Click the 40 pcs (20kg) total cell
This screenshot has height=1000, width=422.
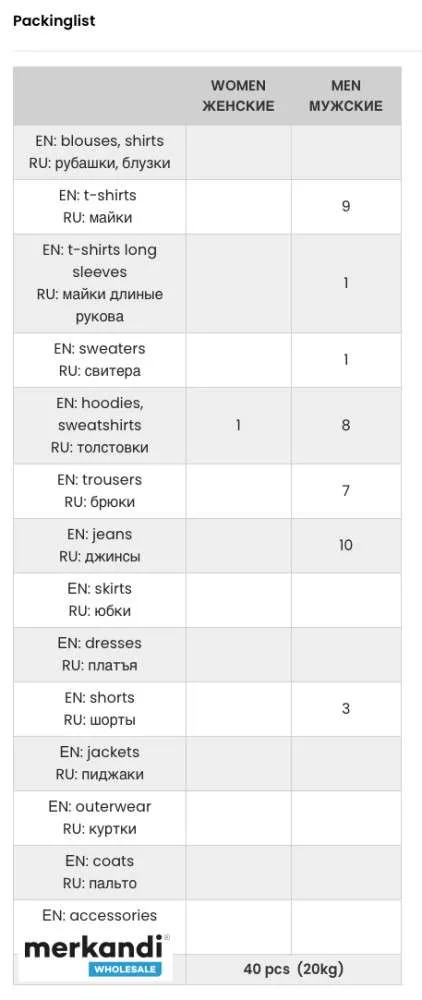coord(293,969)
